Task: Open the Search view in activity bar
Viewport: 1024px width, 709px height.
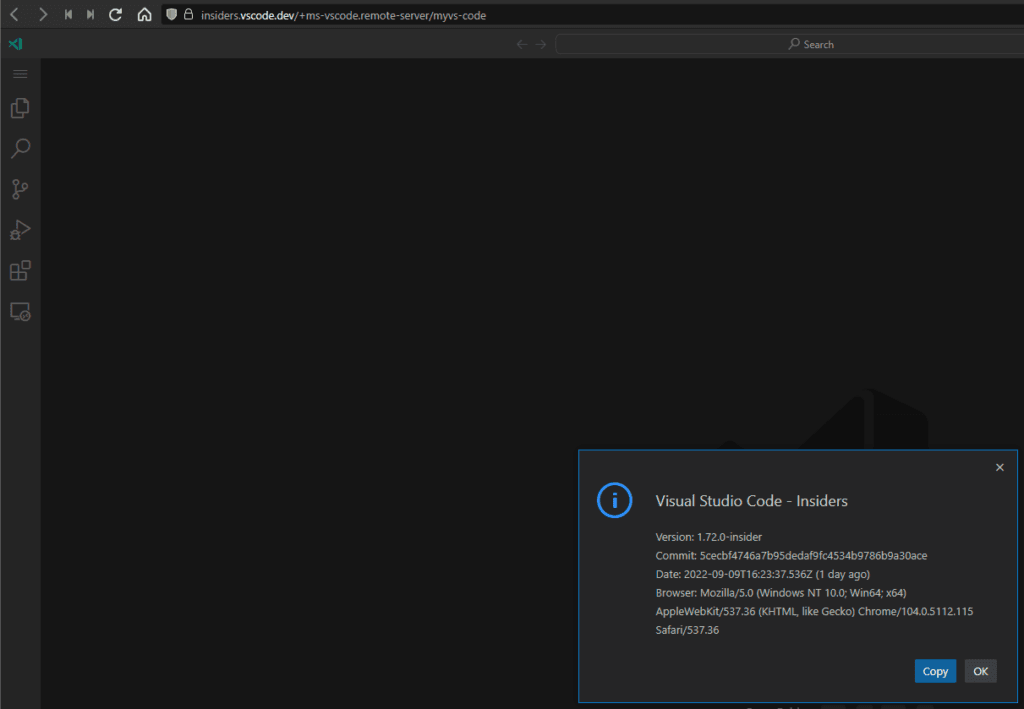Action: tap(20, 149)
